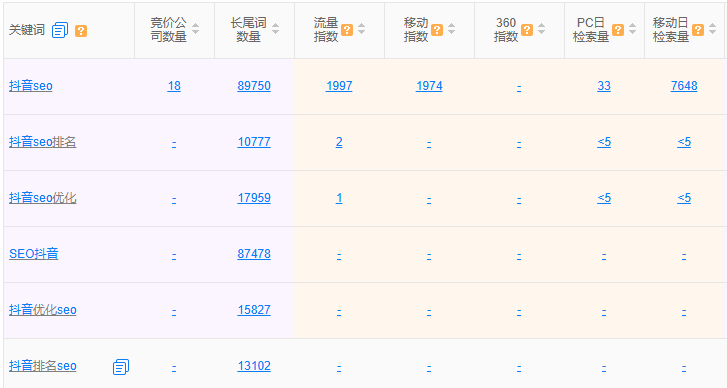Screen dimensions: 727x388
Task: Click long-tail count 13102
Action: coord(254,366)
